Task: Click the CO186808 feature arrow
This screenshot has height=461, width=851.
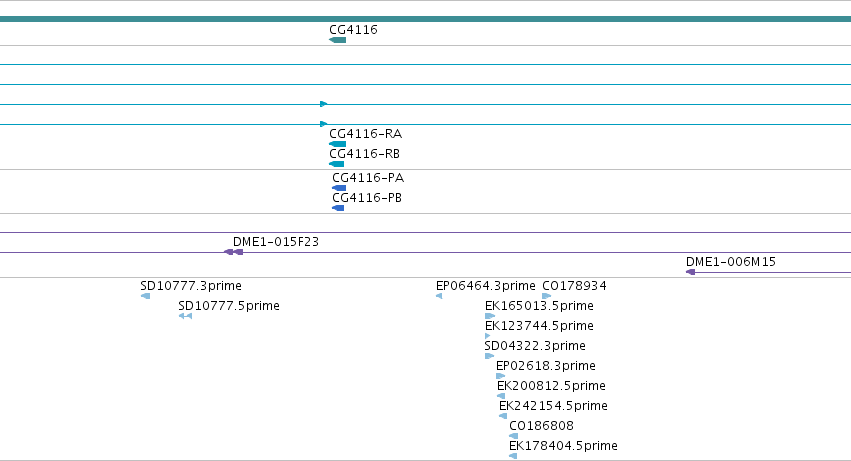Action: [513, 436]
